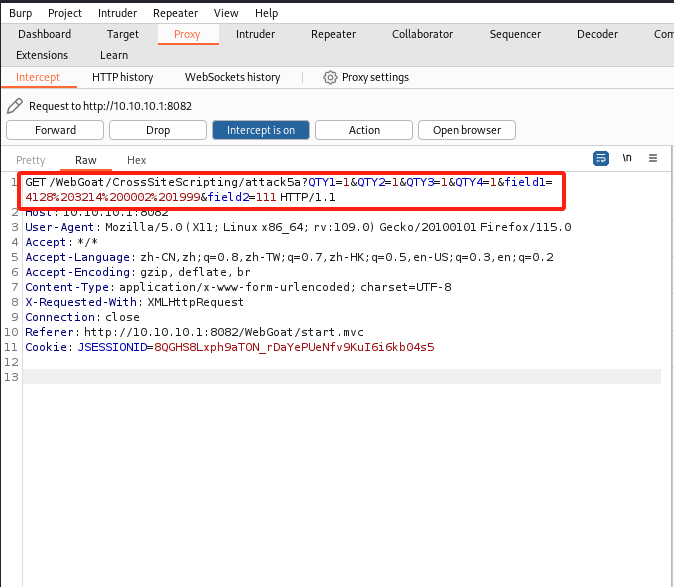
Task: Open the Repeater menu in menu bar
Action: point(175,13)
